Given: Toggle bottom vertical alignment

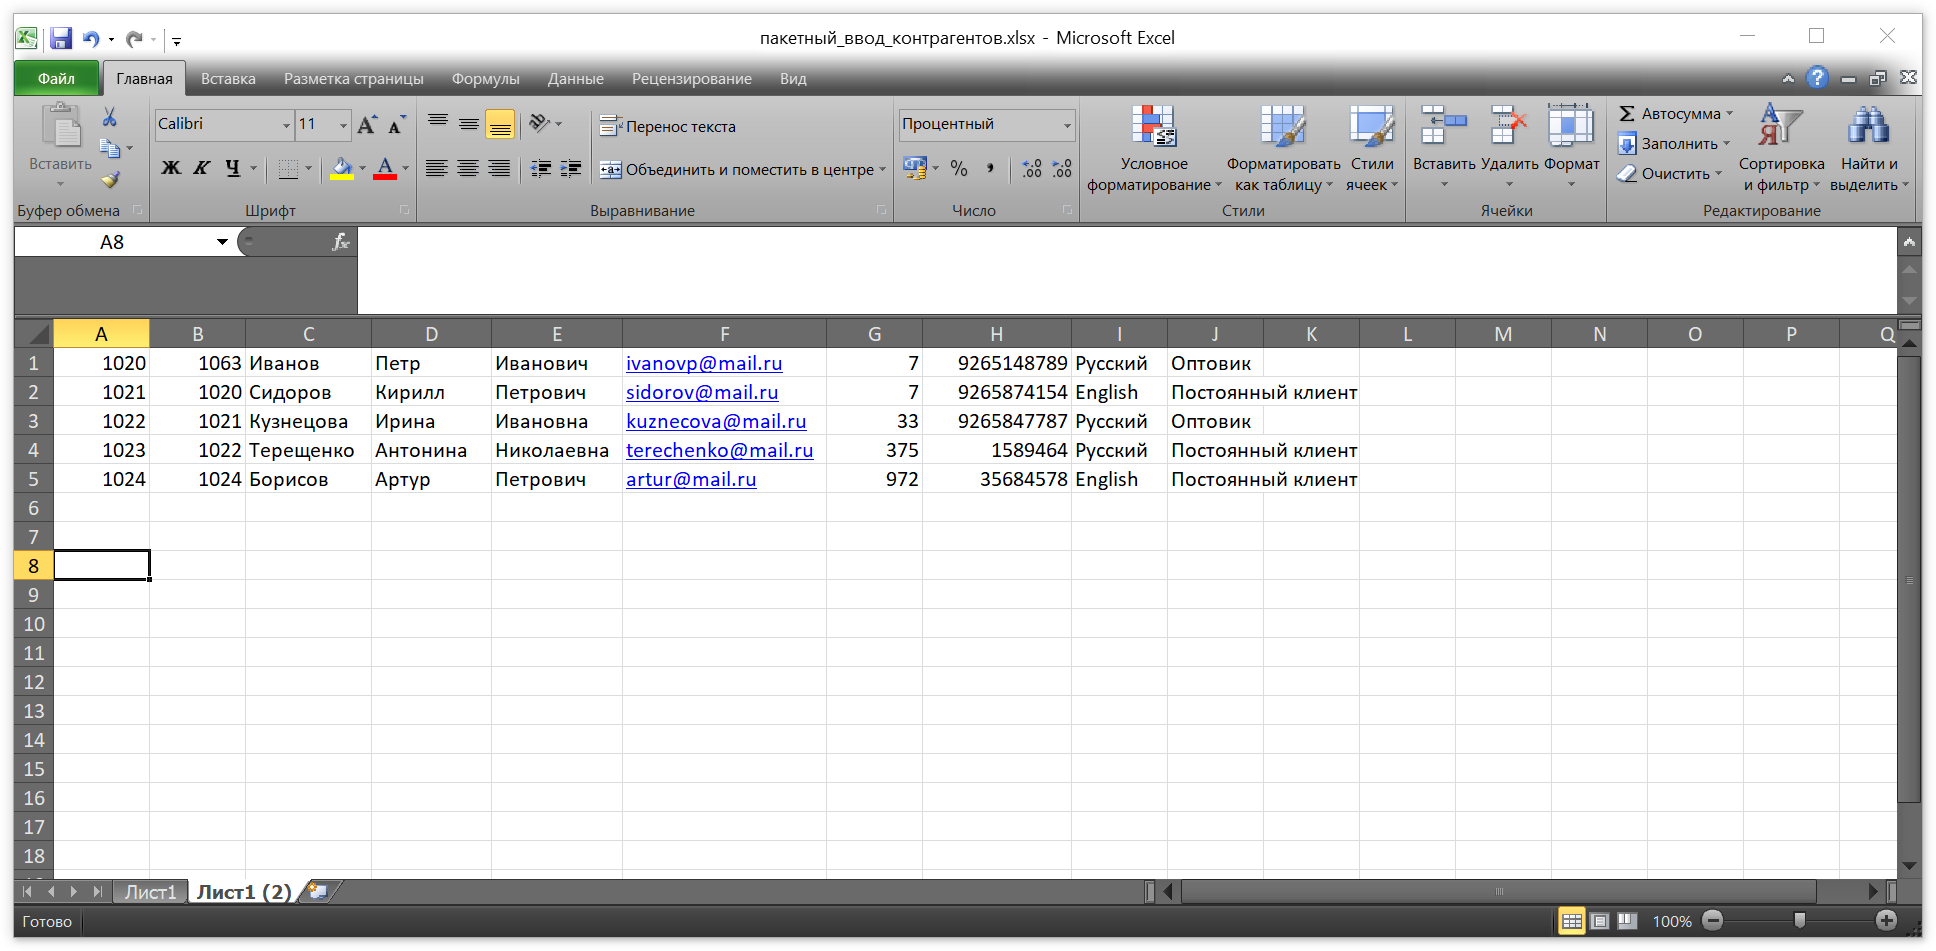Looking at the screenshot, I should pos(500,124).
